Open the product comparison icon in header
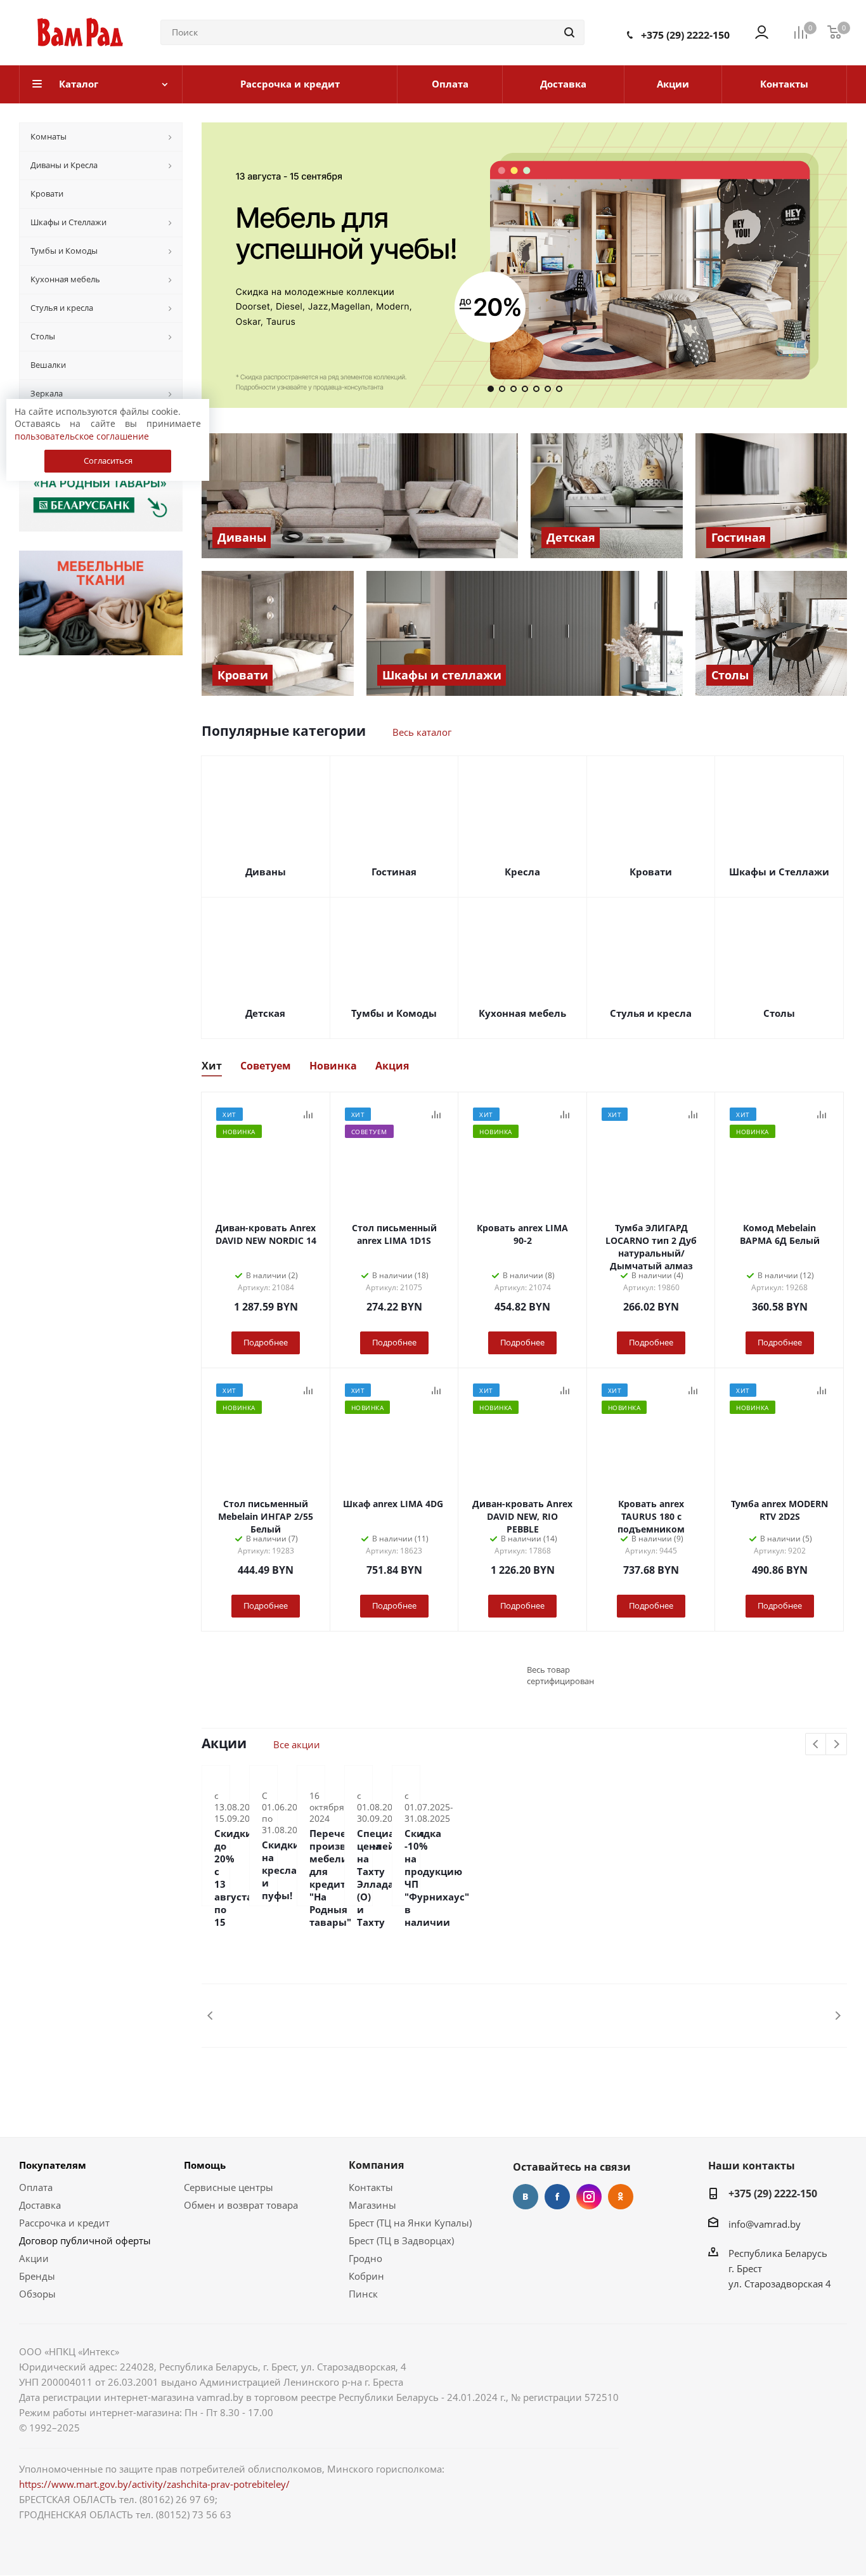Screen dimensions: 866x2576 pos(801,33)
